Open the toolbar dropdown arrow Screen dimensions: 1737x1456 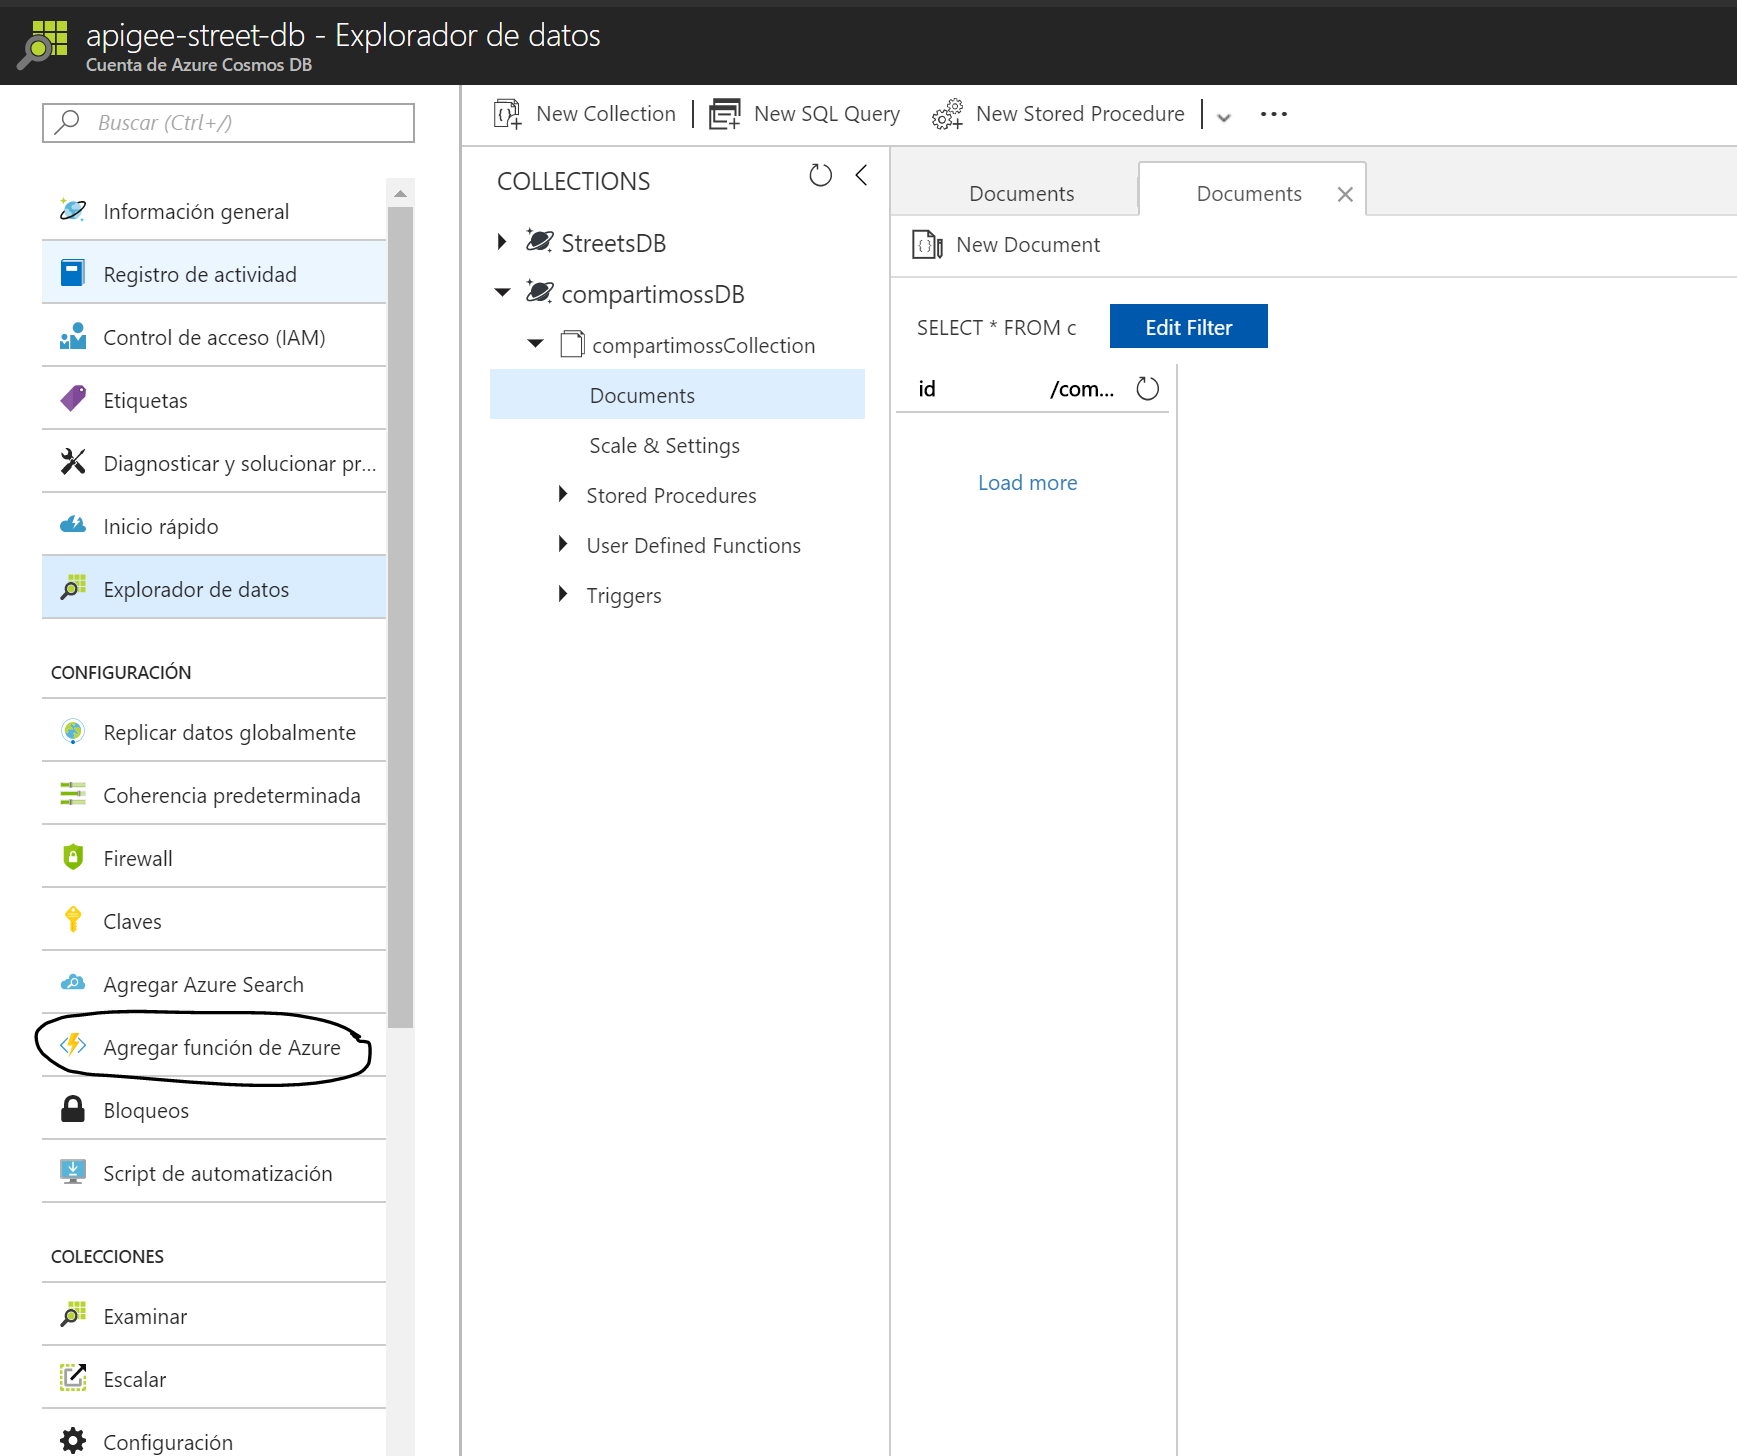(1223, 117)
